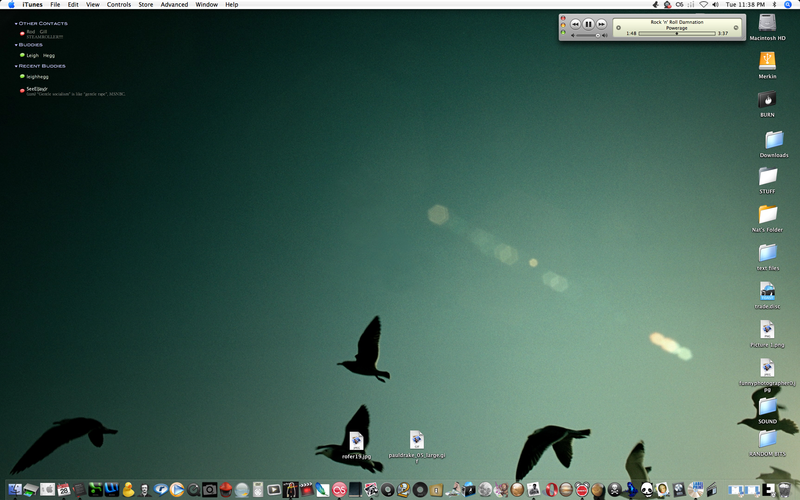Launch Last.fm red icon in Dock
Screen dimensions: 800x500
[x=339, y=490]
